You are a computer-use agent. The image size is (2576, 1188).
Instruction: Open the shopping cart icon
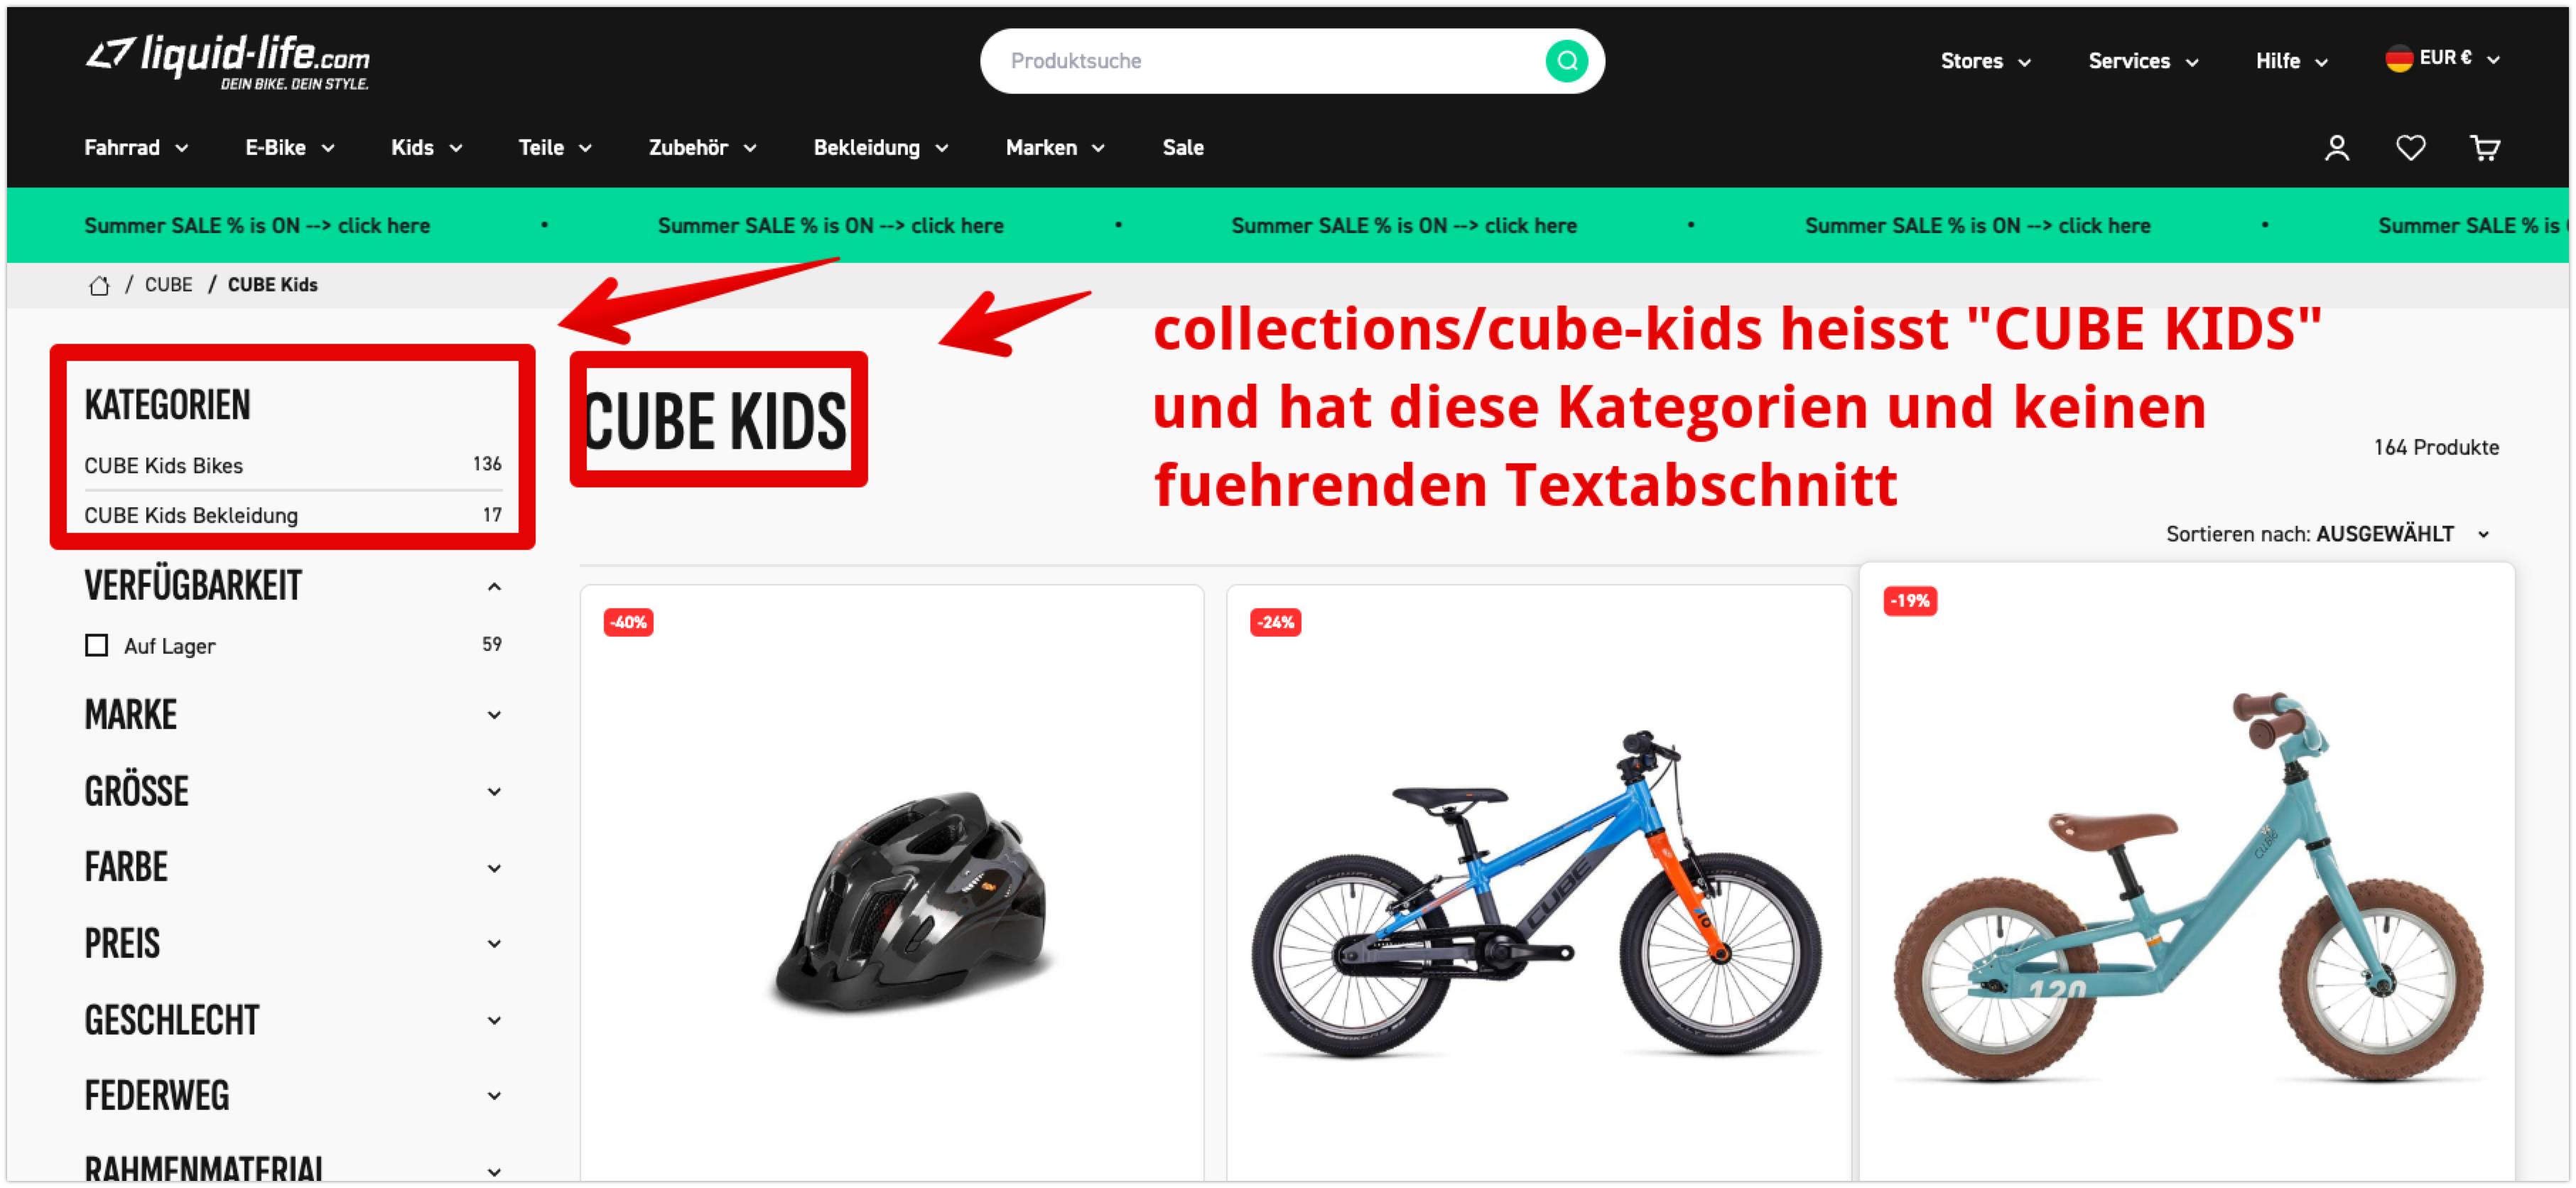[x=2484, y=148]
